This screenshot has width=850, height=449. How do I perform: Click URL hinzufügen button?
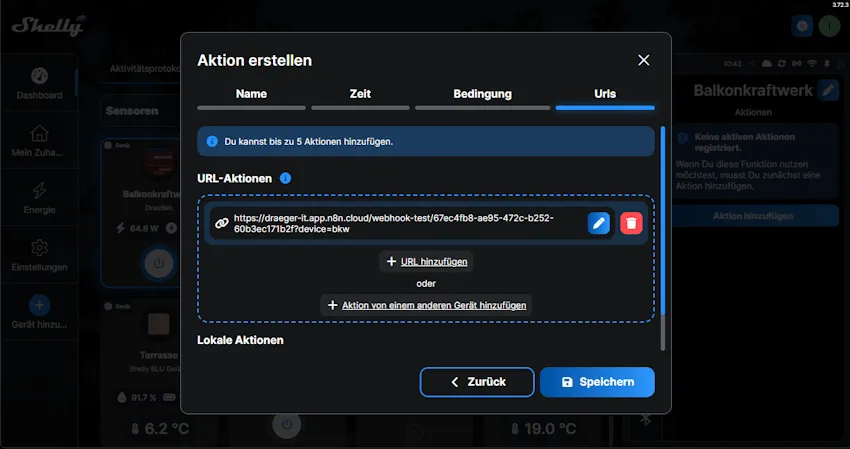point(426,261)
